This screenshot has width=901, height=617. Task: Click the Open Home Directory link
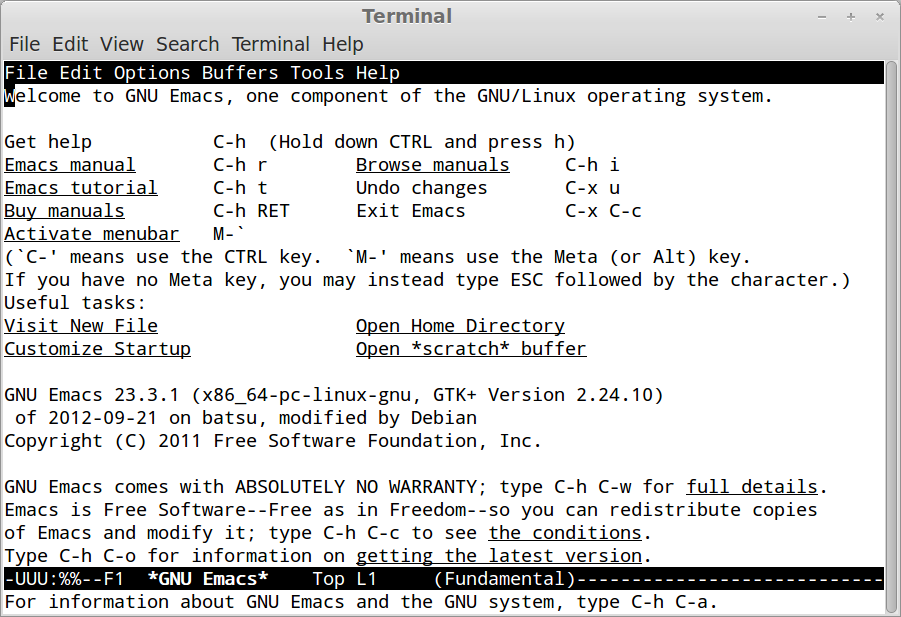(460, 326)
